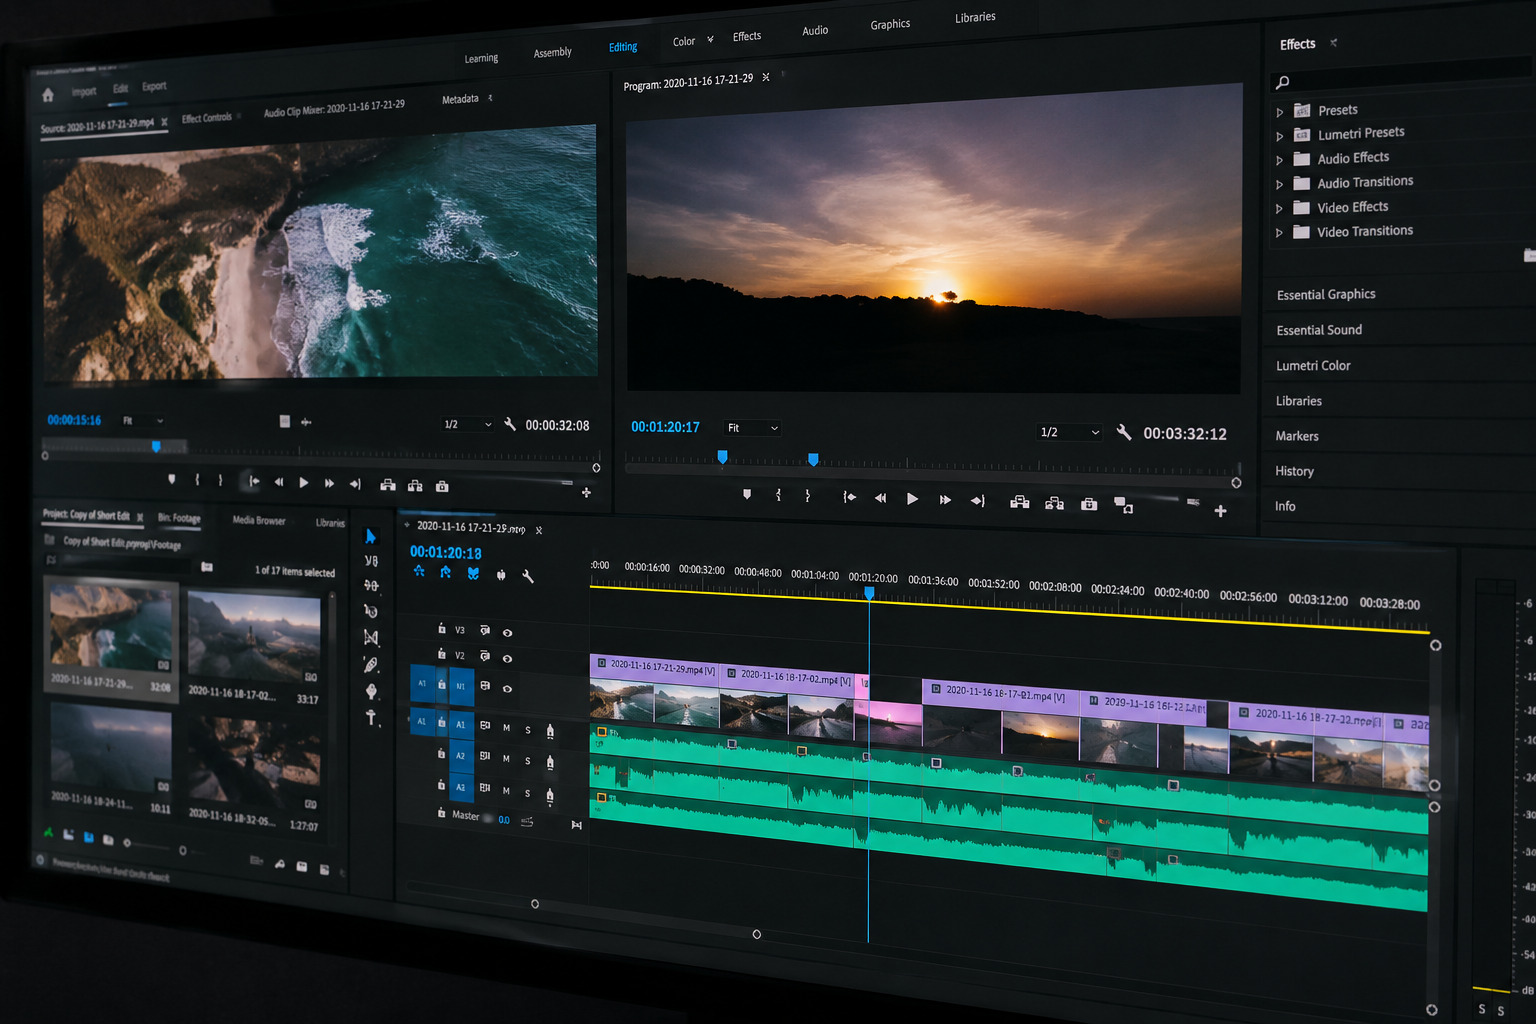Solo audio track A3
This screenshot has width=1536, height=1024.
(x=528, y=792)
